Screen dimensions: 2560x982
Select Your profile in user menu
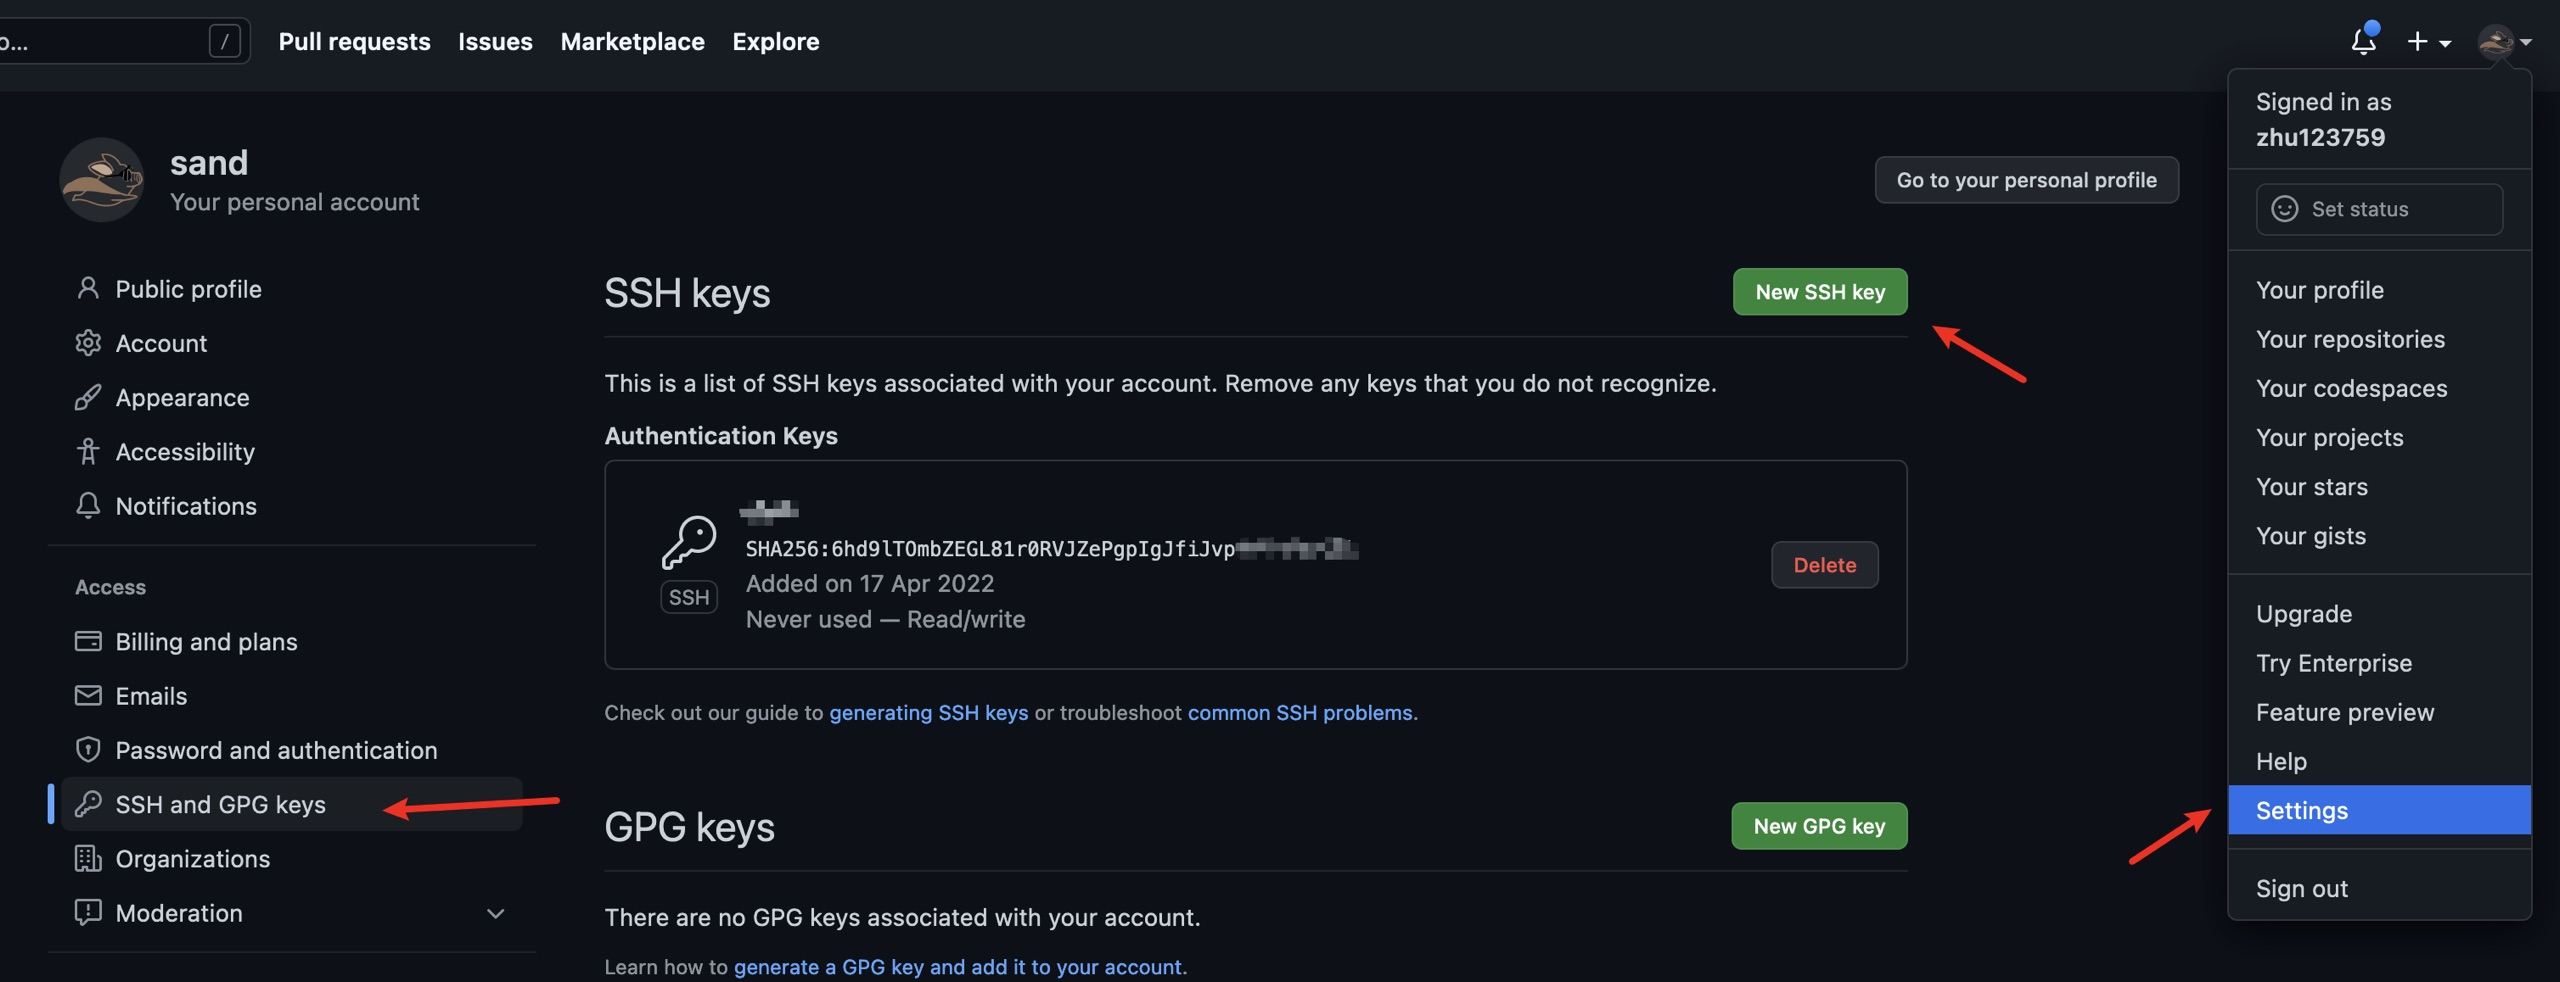(x=2379, y=290)
